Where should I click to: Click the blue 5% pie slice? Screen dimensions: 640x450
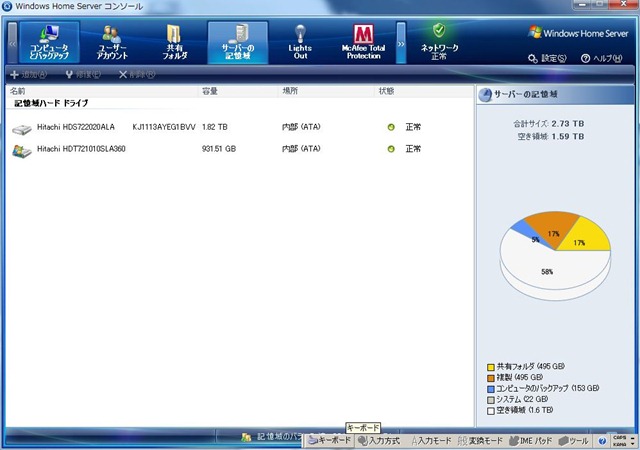(x=531, y=234)
